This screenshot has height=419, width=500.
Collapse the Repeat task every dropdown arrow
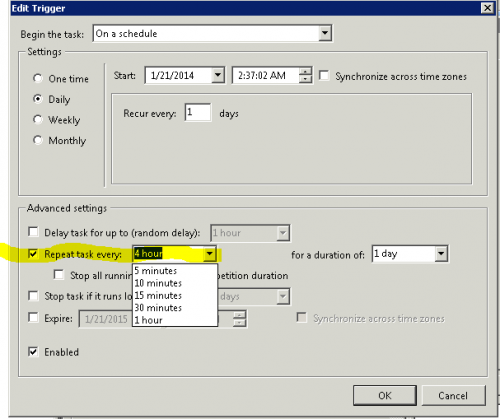coord(209,254)
